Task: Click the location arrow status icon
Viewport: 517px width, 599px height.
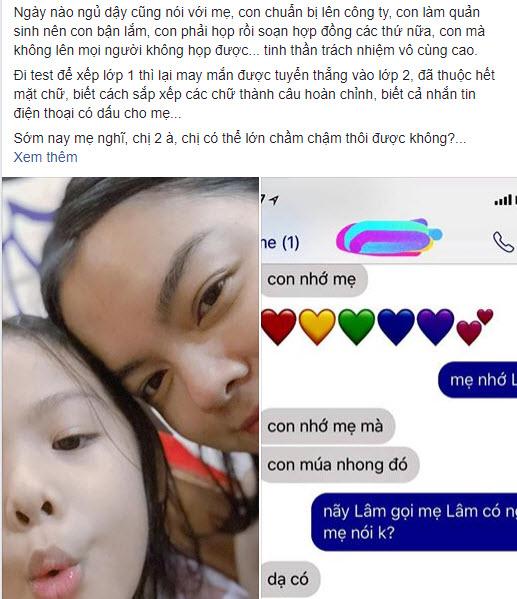Action: click(x=274, y=200)
